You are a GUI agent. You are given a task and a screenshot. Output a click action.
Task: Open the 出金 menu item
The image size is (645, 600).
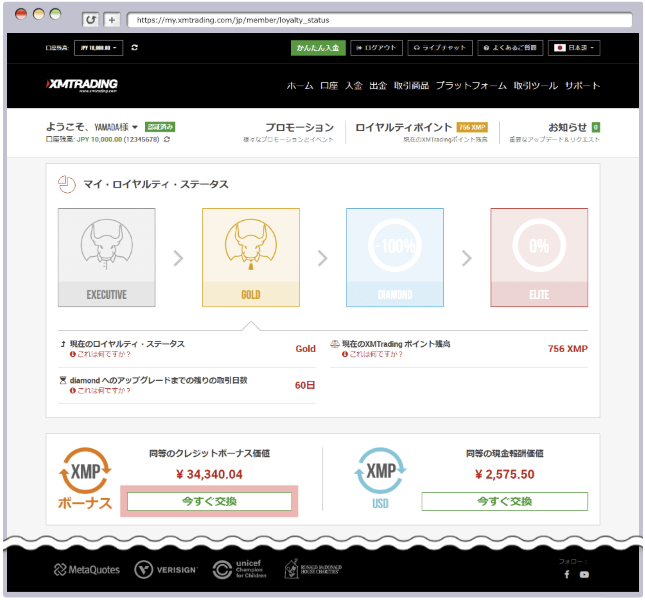[378, 86]
